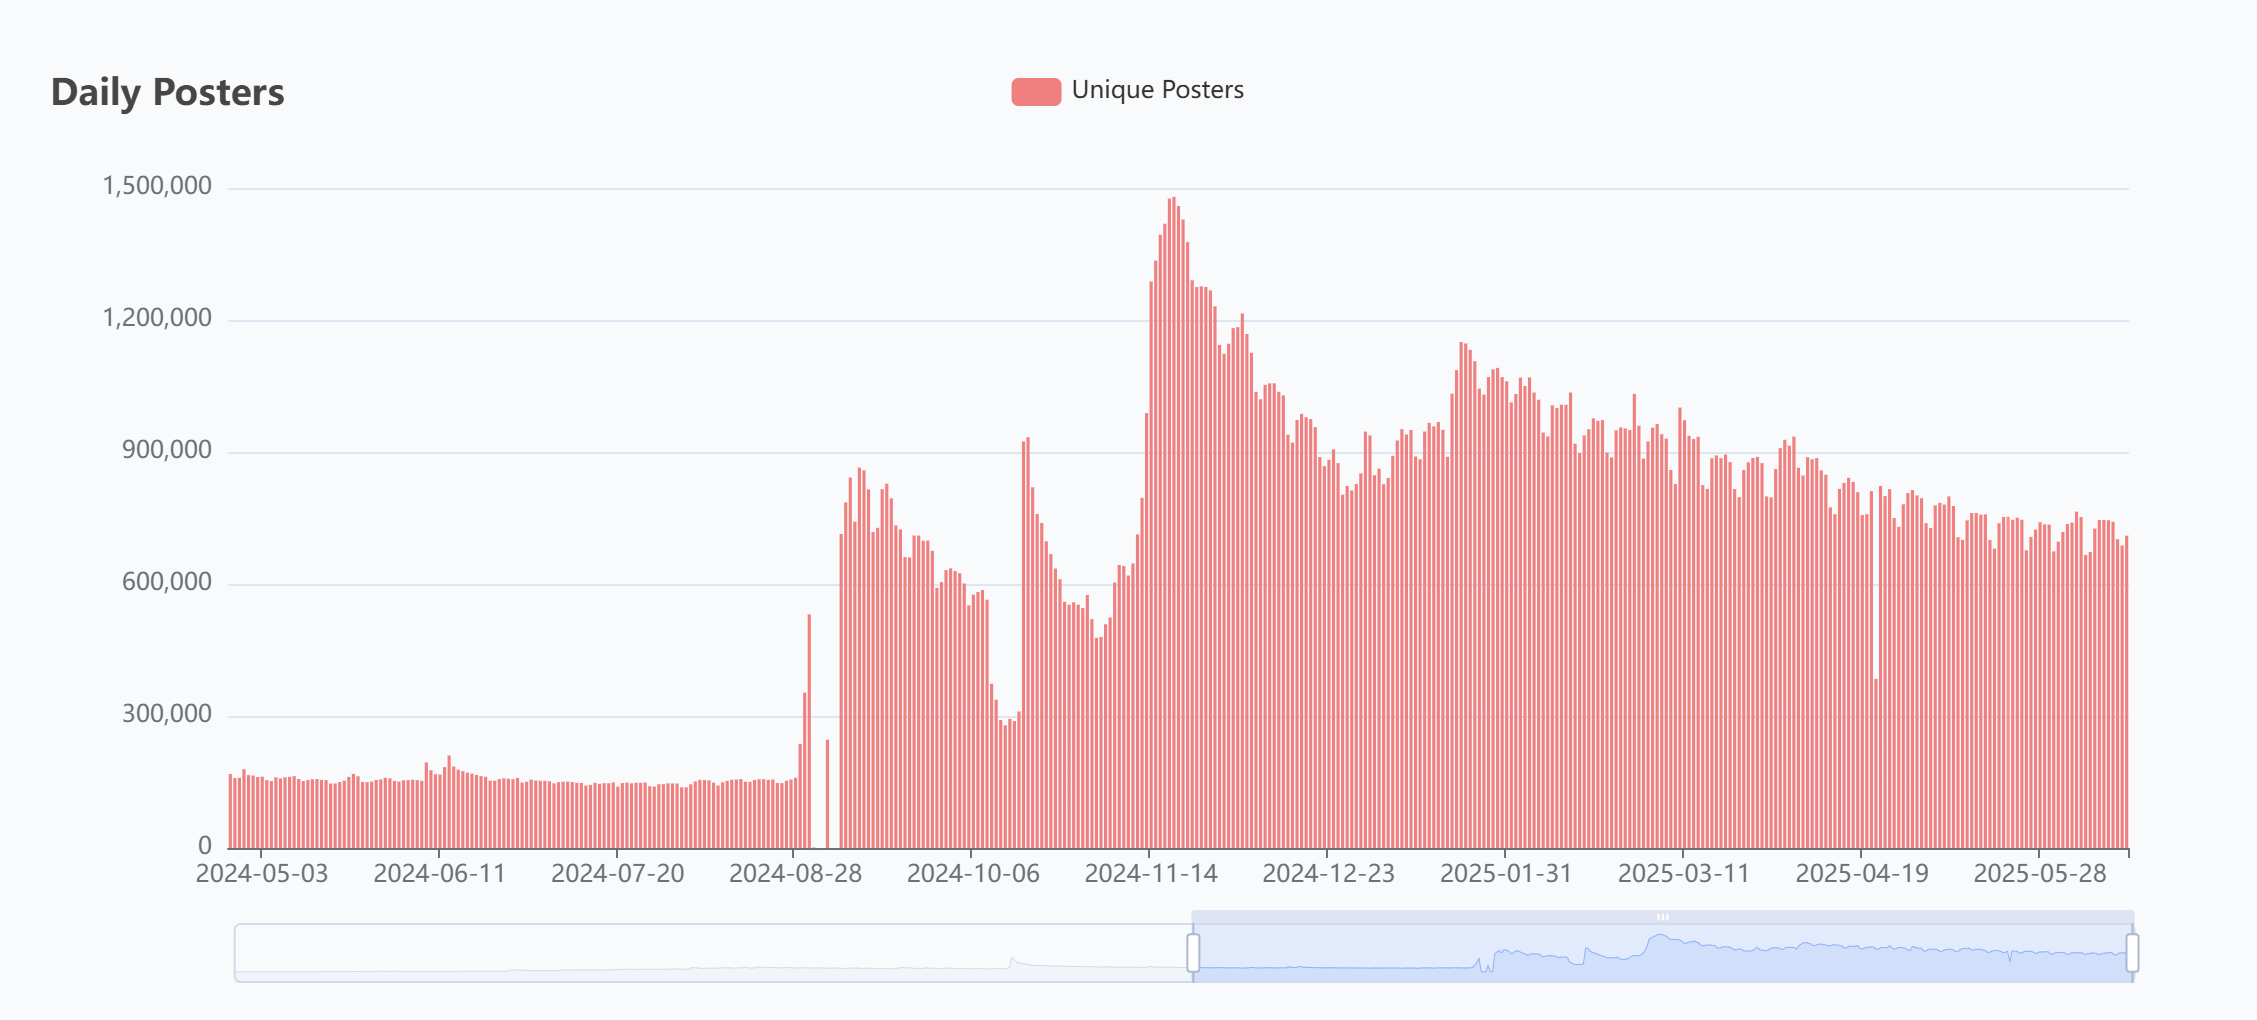Click the 900,000 y-axis label
Viewport: 2257px width, 1020px height.
(167, 450)
